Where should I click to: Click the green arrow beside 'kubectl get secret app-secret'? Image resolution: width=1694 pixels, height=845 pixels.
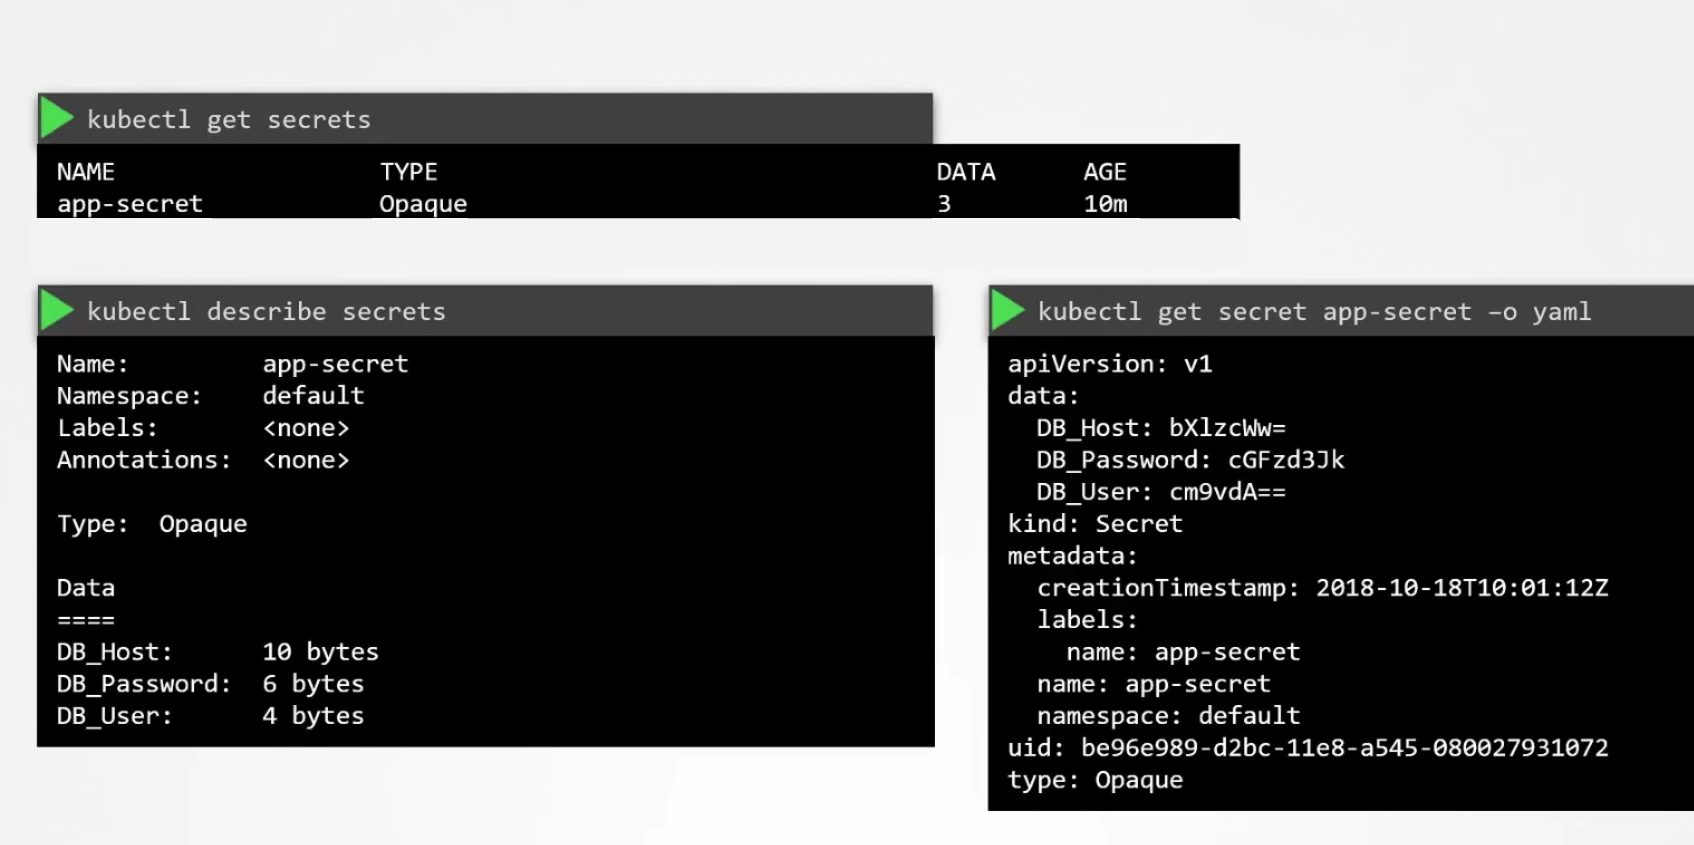1008,311
